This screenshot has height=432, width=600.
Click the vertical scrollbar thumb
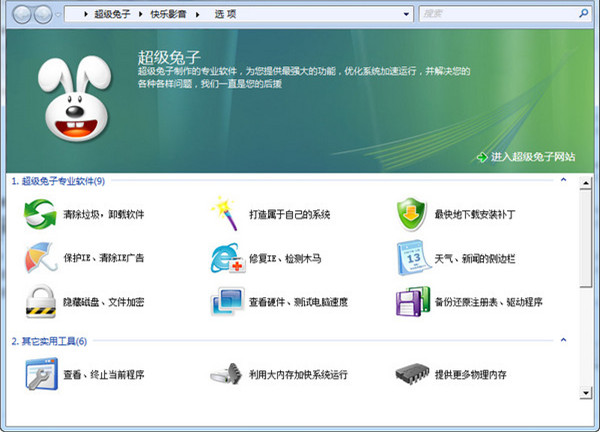[x=585, y=238]
